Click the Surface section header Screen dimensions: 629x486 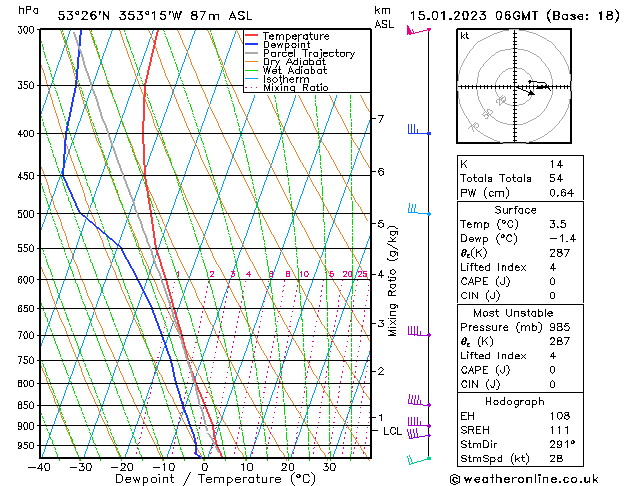[515, 210]
